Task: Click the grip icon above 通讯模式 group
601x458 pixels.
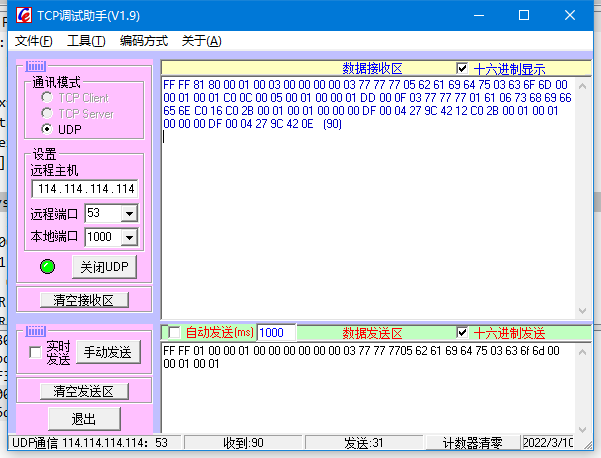Action: 36,66
